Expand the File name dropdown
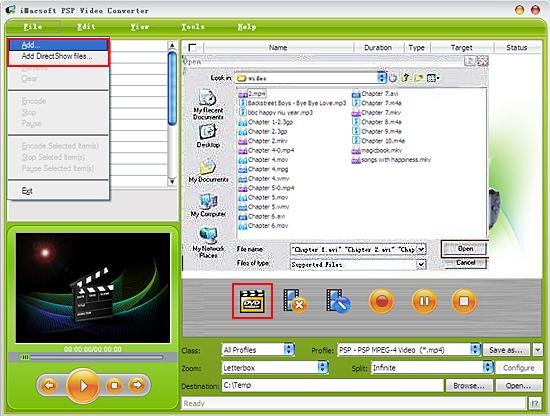The height and width of the screenshot is (416, 550). [421, 249]
